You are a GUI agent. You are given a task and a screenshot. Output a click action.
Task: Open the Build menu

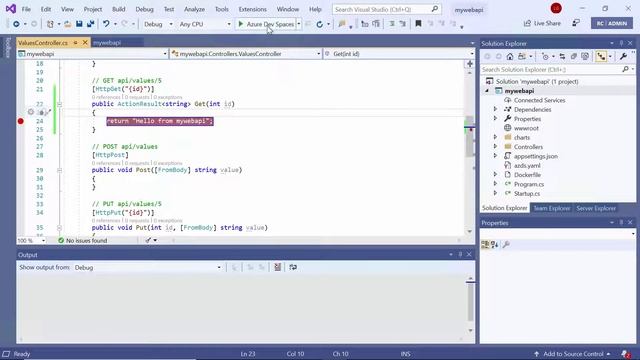coord(118,9)
